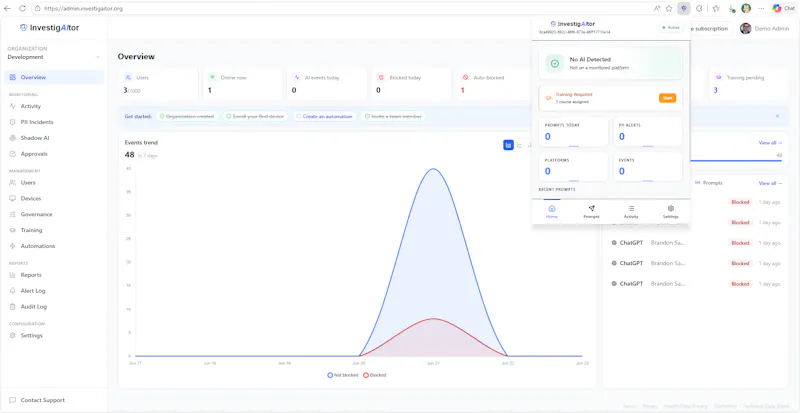Image resolution: width=800 pixels, height=413 pixels.
Task: Click the Alert Log bell icon
Action: click(13, 291)
